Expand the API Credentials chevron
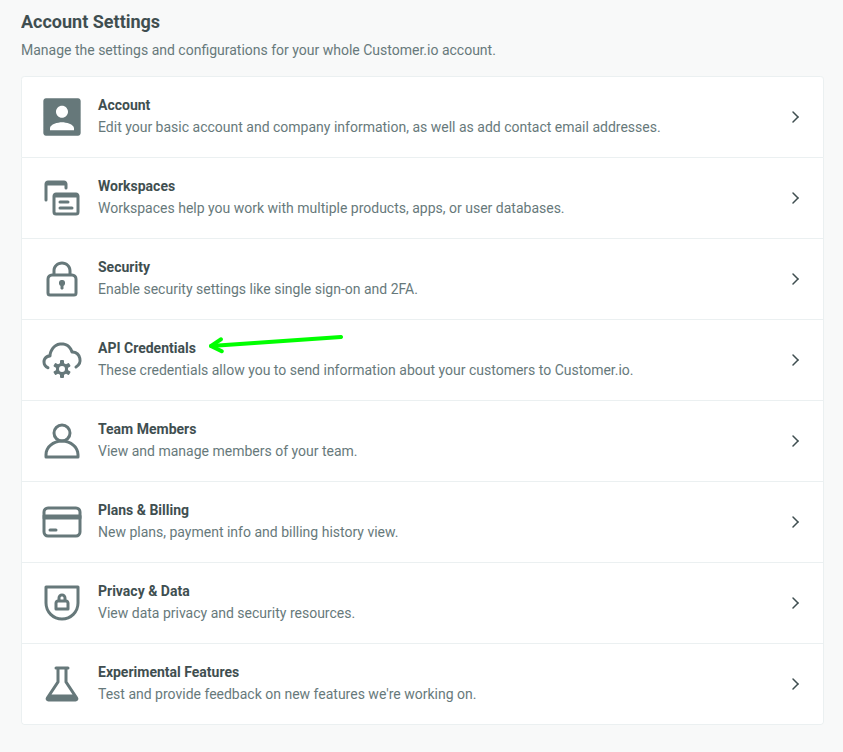Viewport: 843px width, 752px height. [795, 360]
